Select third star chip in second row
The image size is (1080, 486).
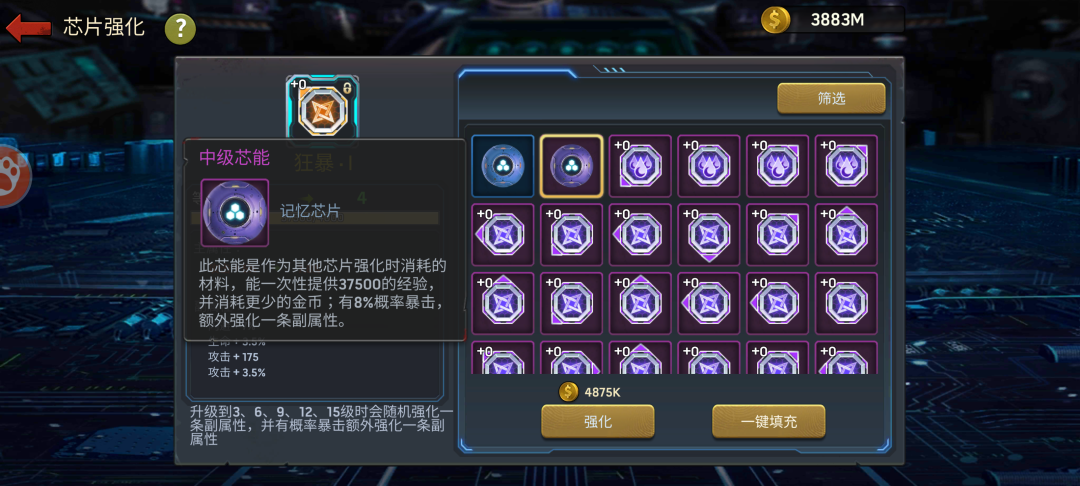(641, 235)
